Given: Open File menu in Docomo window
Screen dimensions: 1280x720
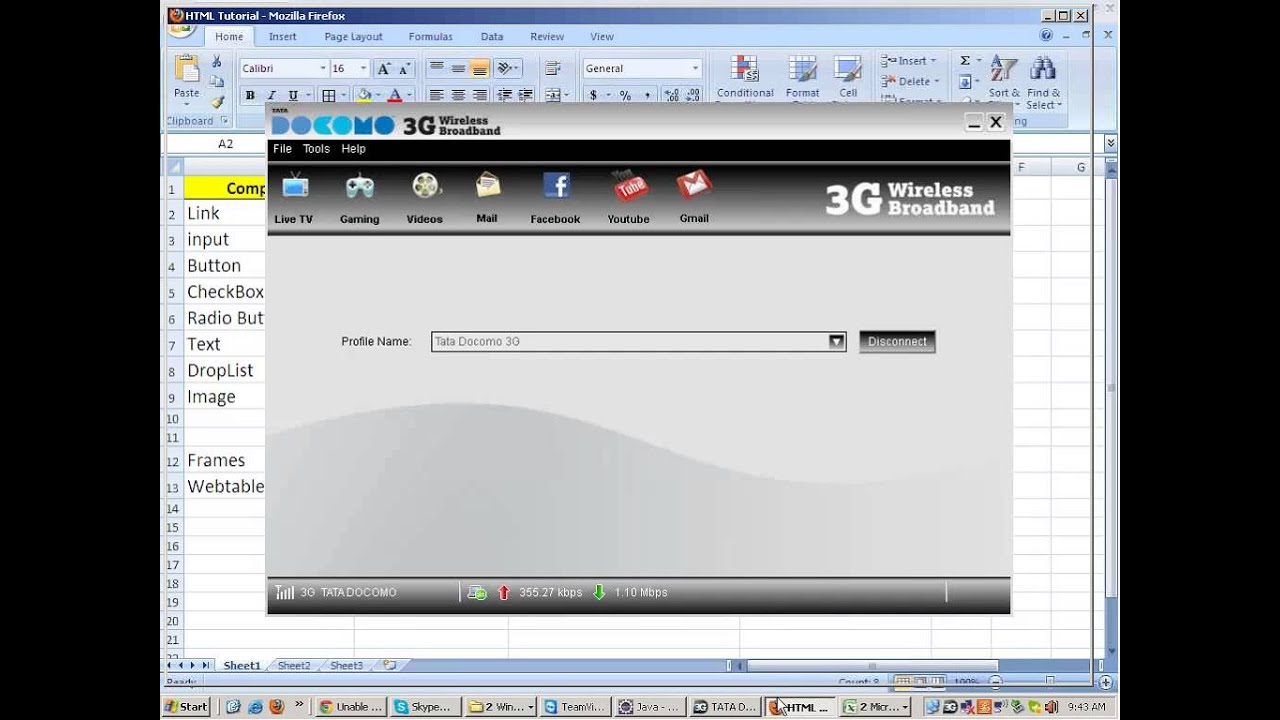Looking at the screenshot, I should click(283, 149).
